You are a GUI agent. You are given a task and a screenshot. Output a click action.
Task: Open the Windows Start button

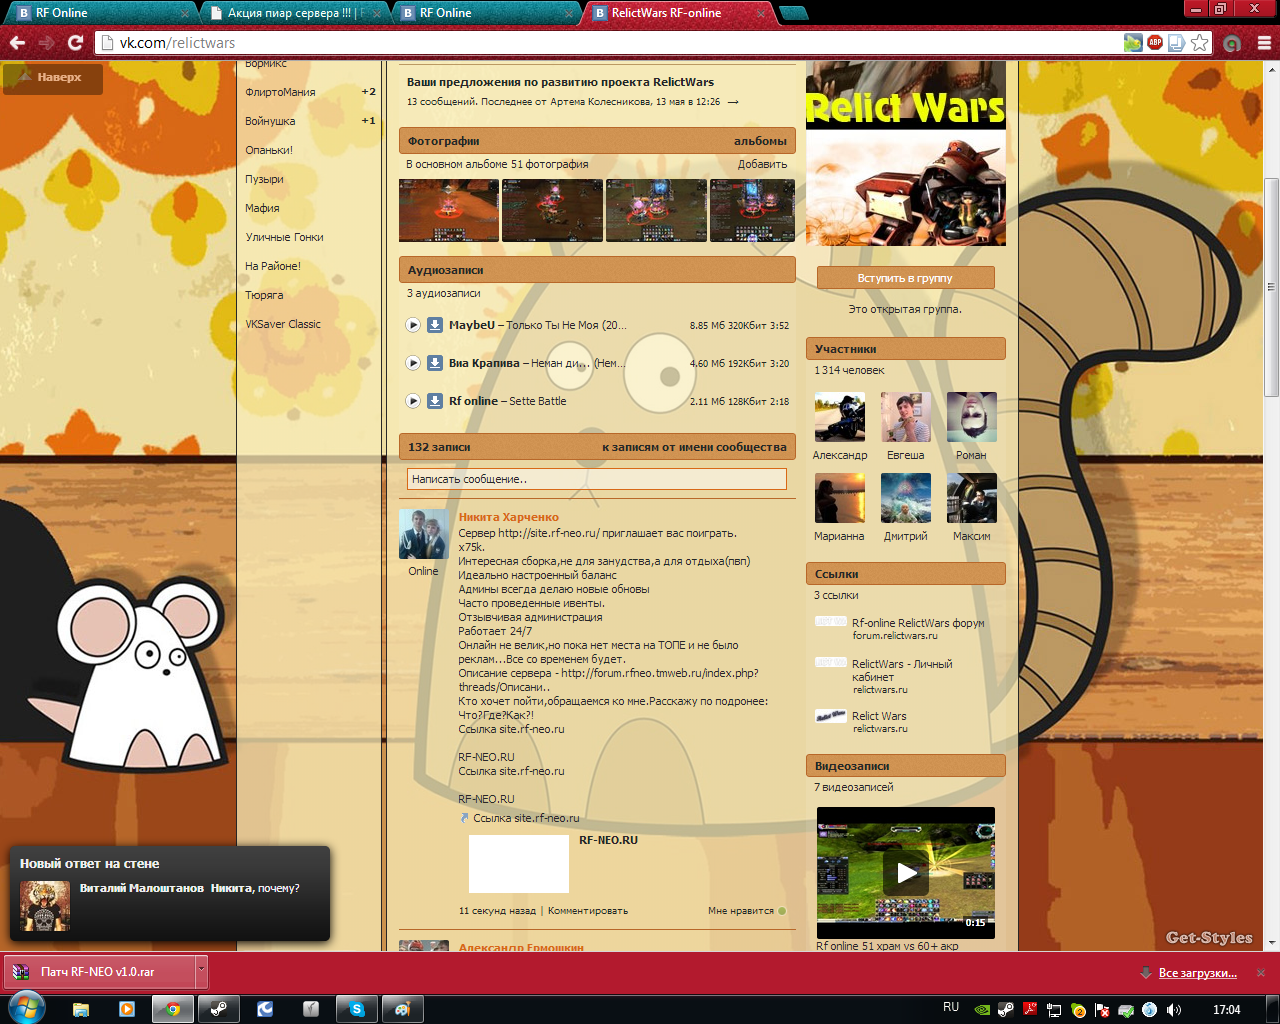coord(26,1008)
